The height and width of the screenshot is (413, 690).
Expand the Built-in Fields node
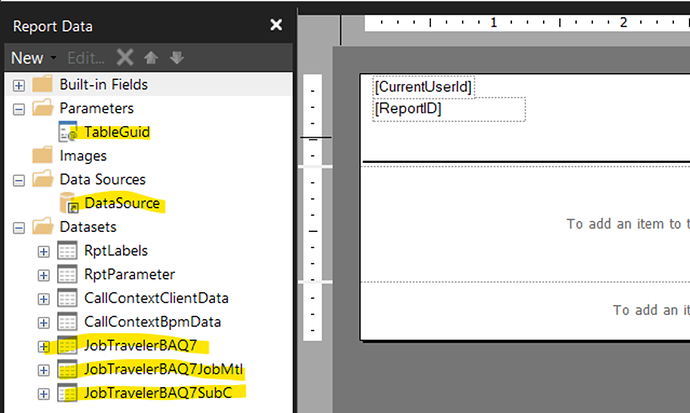[18, 85]
